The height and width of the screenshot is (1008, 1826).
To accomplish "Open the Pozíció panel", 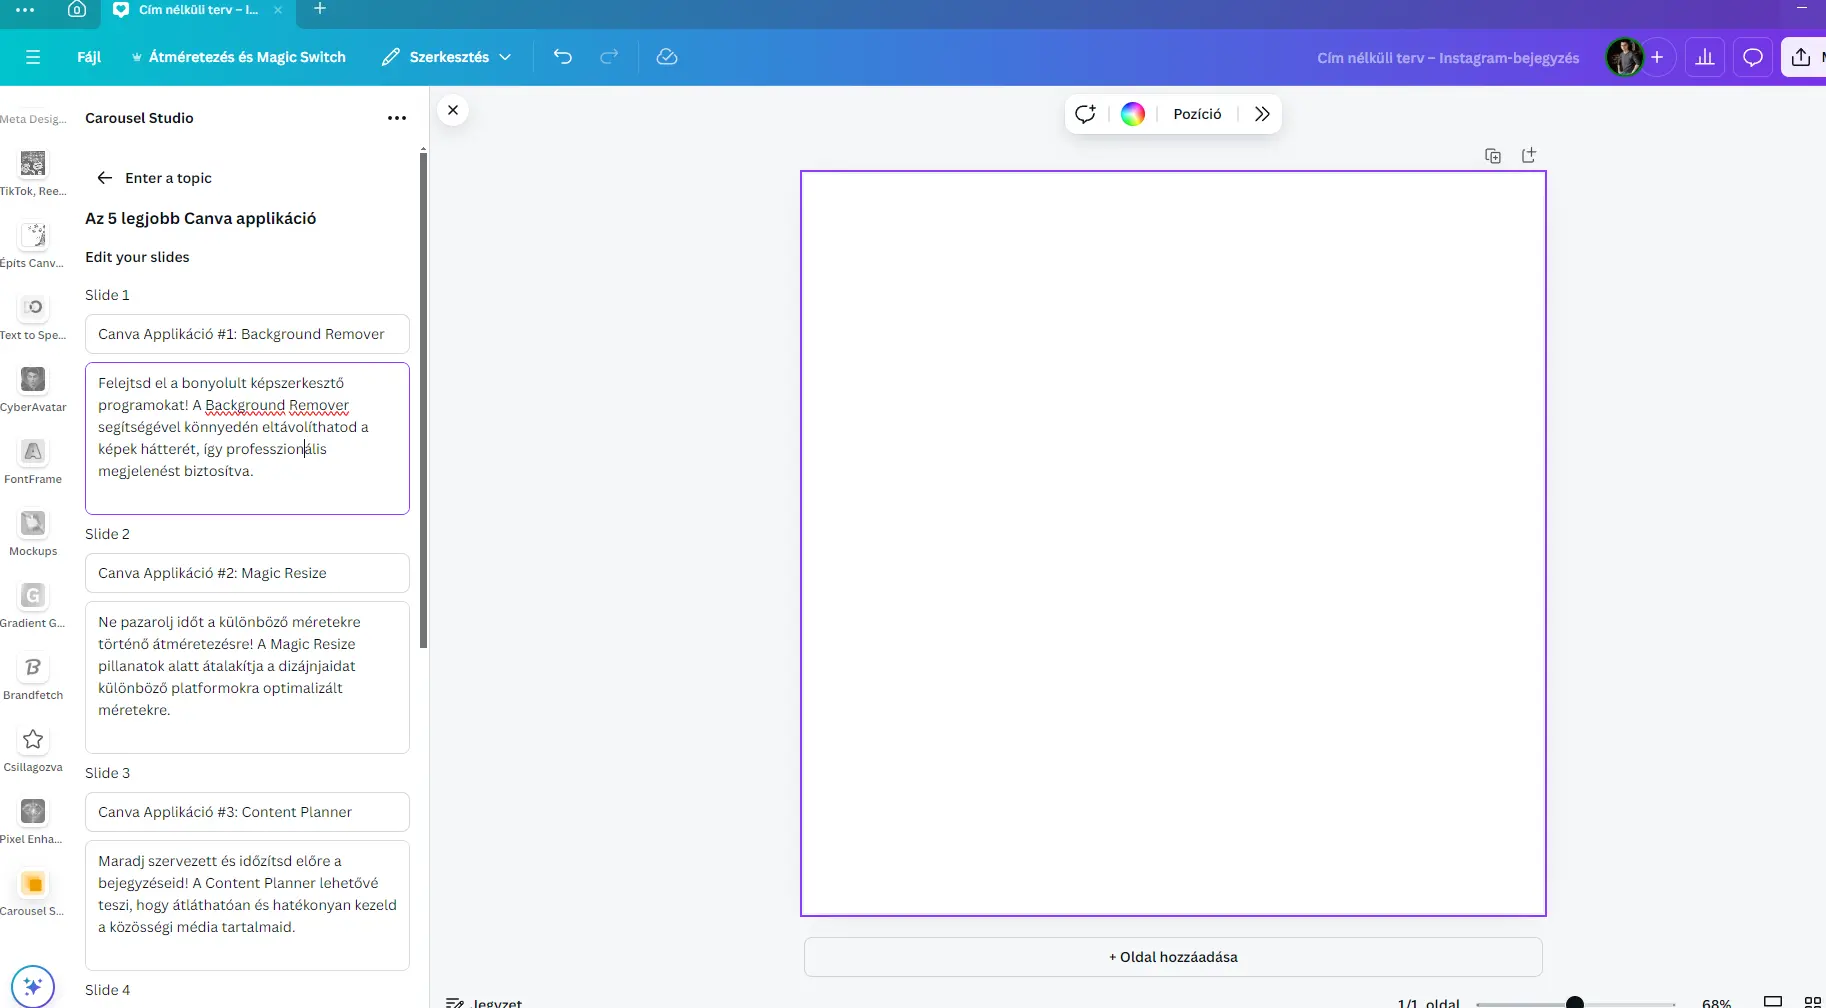I will (1197, 114).
